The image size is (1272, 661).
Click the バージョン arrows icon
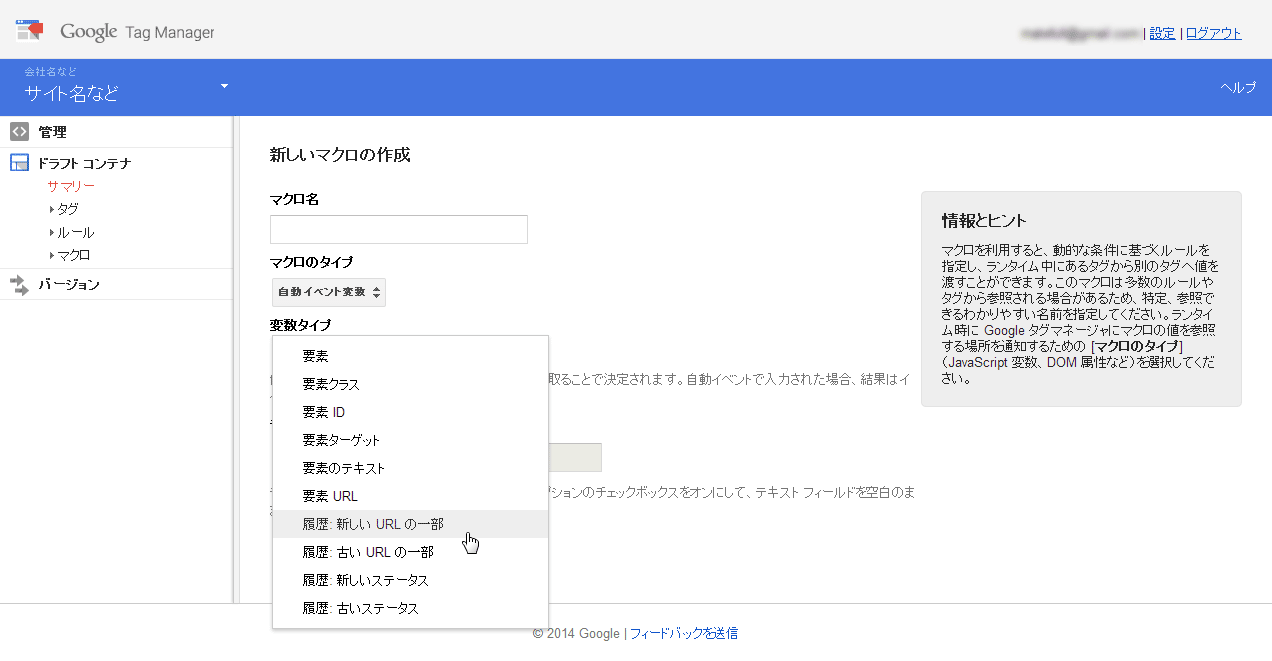pos(19,285)
